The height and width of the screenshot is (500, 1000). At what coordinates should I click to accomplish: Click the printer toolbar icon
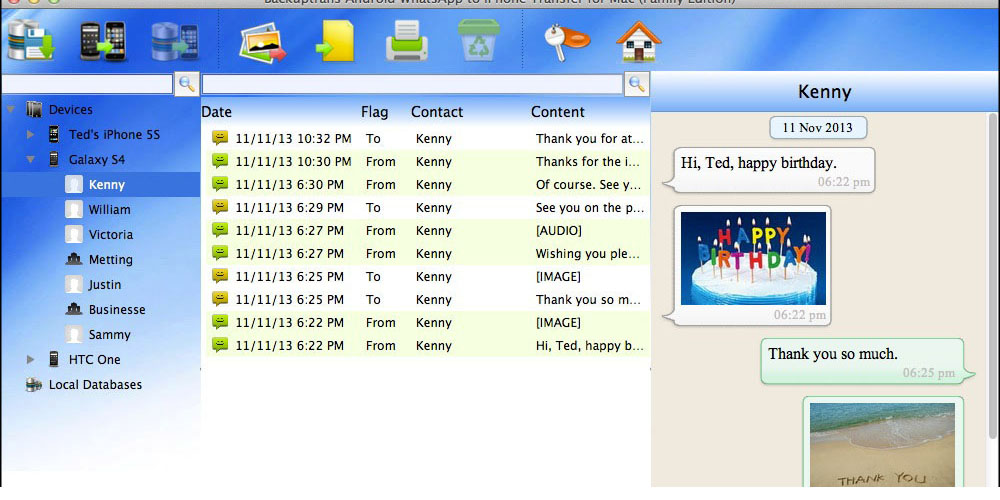(408, 40)
